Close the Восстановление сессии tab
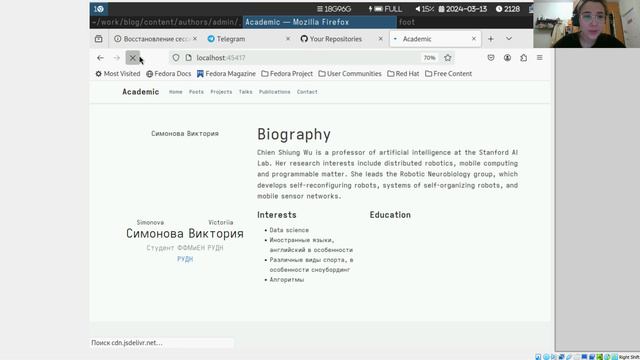Image resolution: width=640 pixels, height=360 pixels. point(195,39)
